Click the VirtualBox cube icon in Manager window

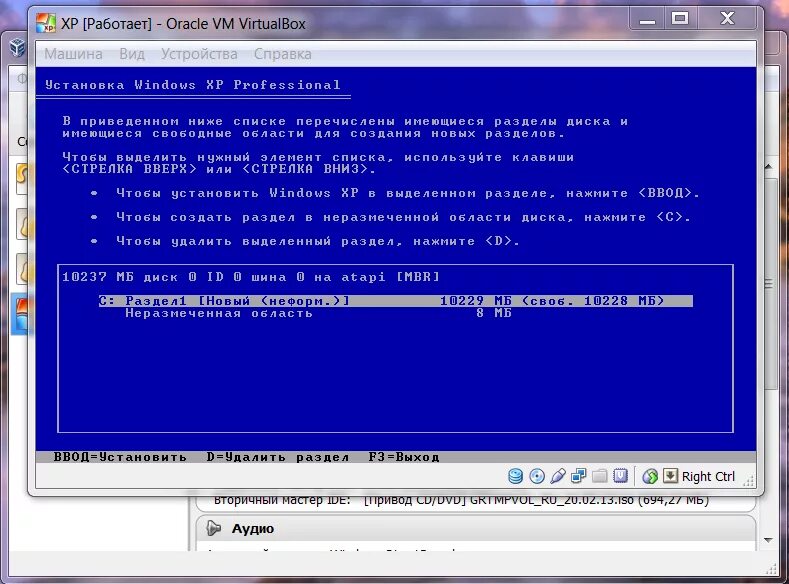(x=18, y=48)
